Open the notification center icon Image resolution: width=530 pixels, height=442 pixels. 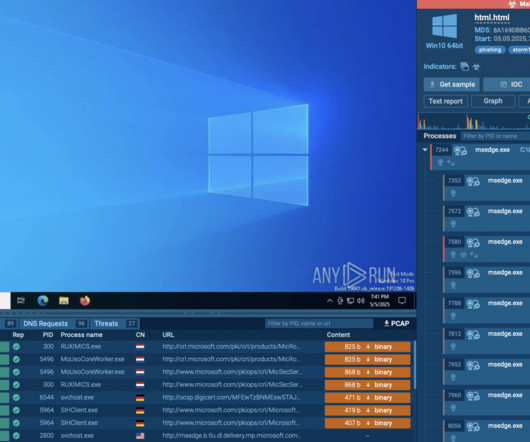click(x=402, y=300)
